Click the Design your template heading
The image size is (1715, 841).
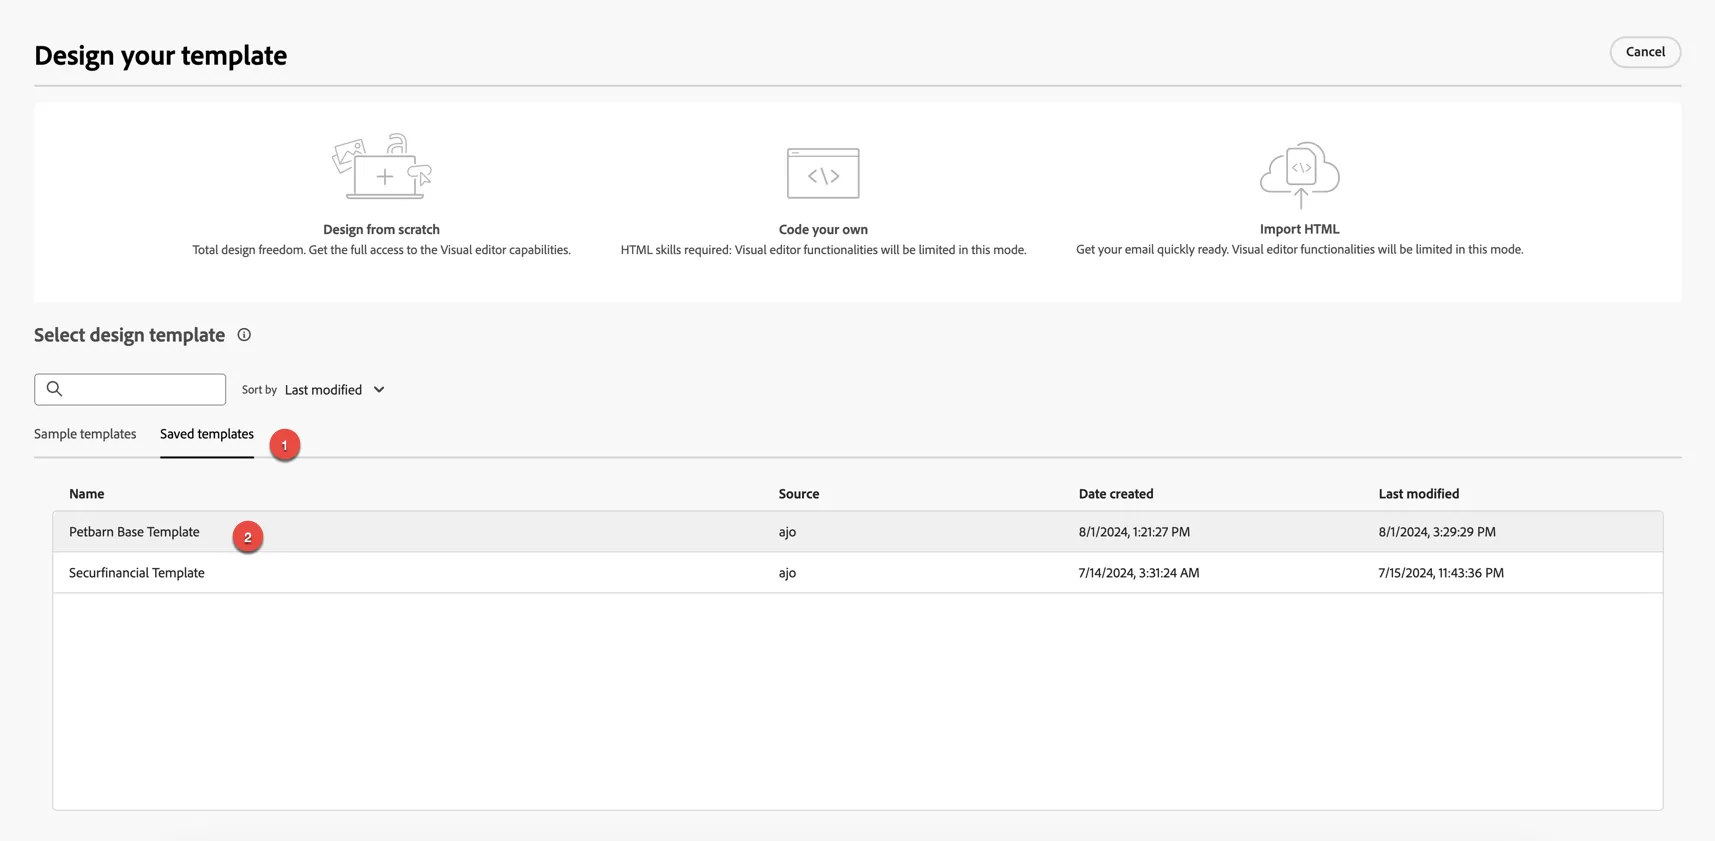pos(160,55)
